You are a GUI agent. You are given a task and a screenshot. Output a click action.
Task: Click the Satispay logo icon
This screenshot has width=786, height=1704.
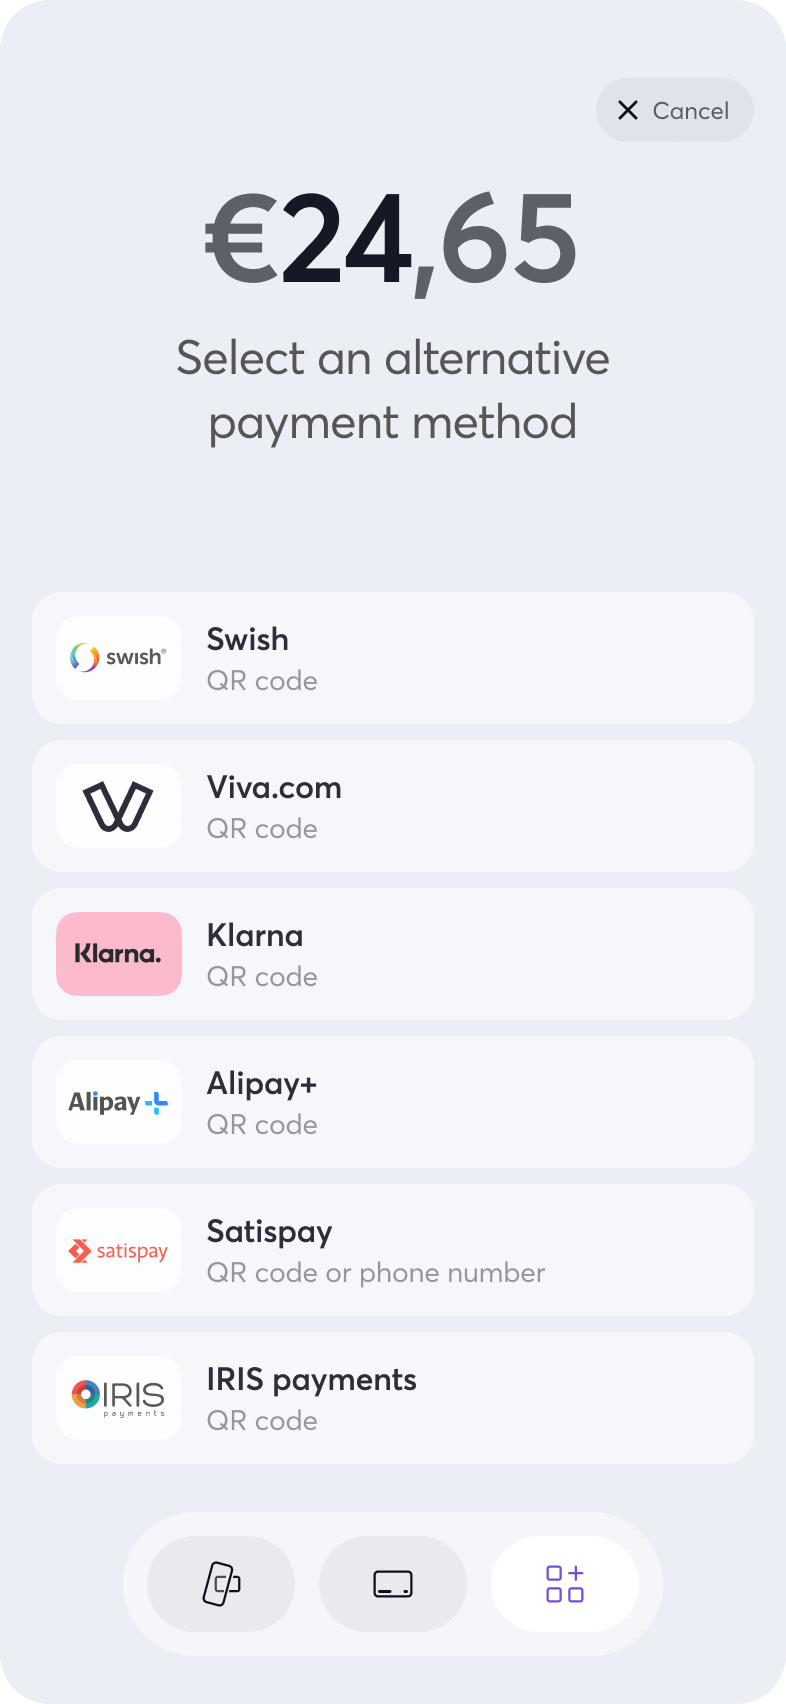pyautogui.click(x=119, y=1250)
